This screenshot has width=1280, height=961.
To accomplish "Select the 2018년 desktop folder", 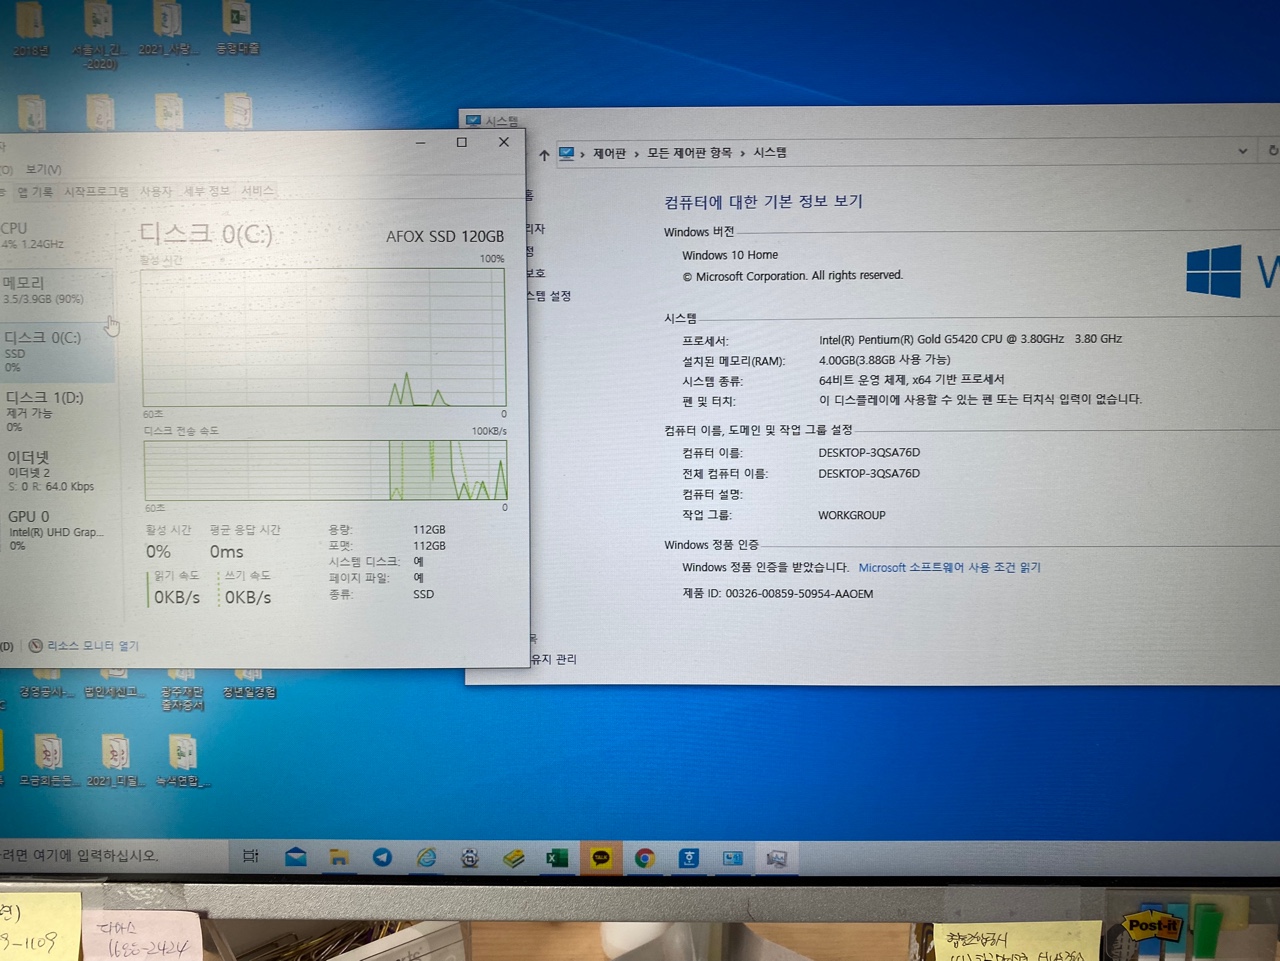I will coord(31,29).
